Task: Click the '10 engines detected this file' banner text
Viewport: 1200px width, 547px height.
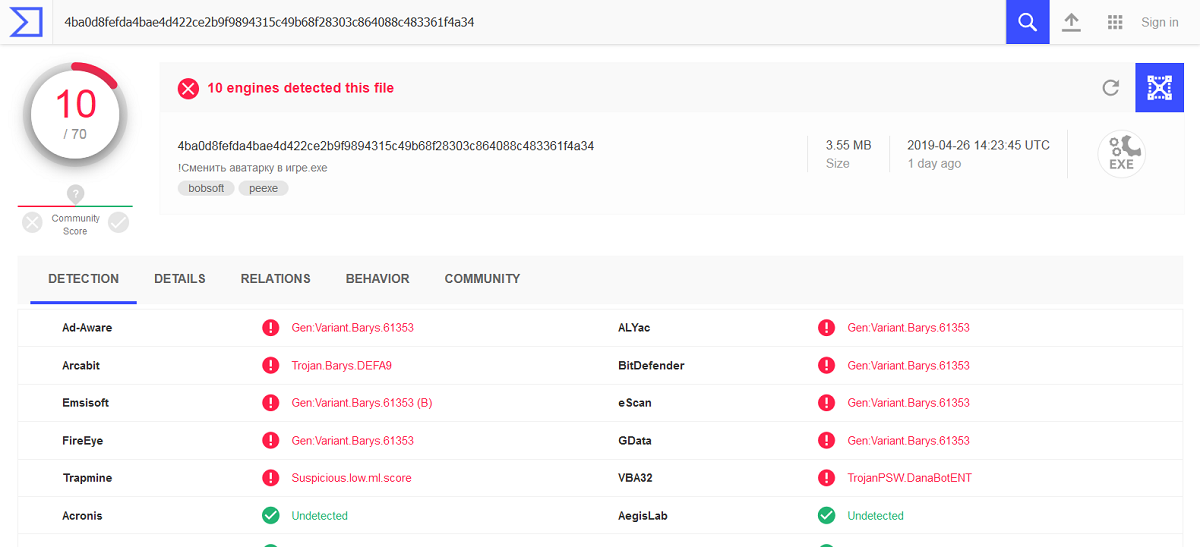Action: 301,88
